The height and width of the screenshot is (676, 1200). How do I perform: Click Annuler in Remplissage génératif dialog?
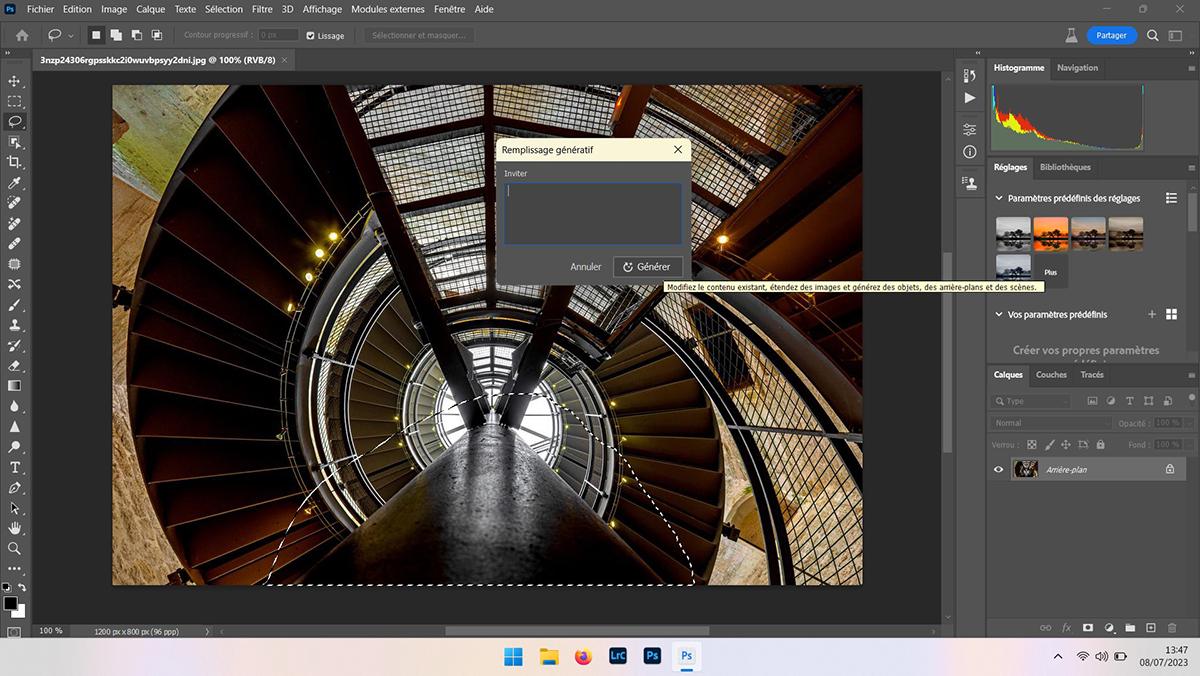586,267
